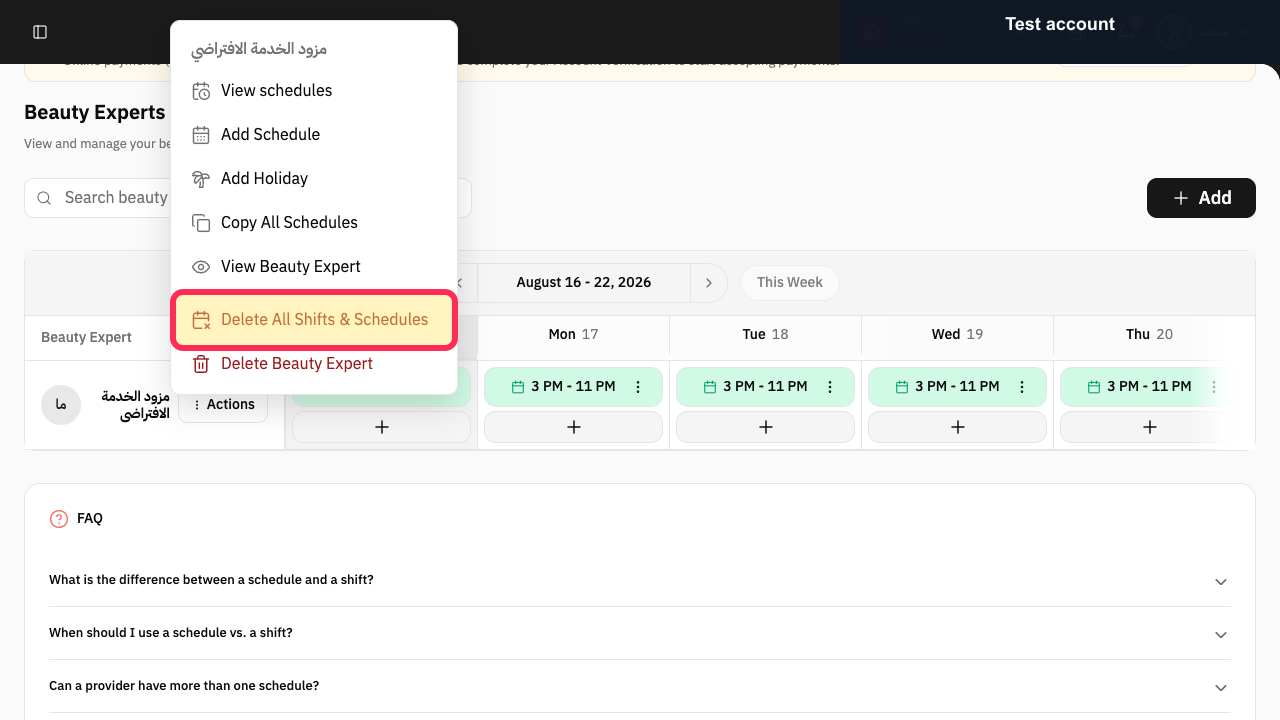
Task: Open Wednesday shift three-dot options
Action: coord(1022,387)
